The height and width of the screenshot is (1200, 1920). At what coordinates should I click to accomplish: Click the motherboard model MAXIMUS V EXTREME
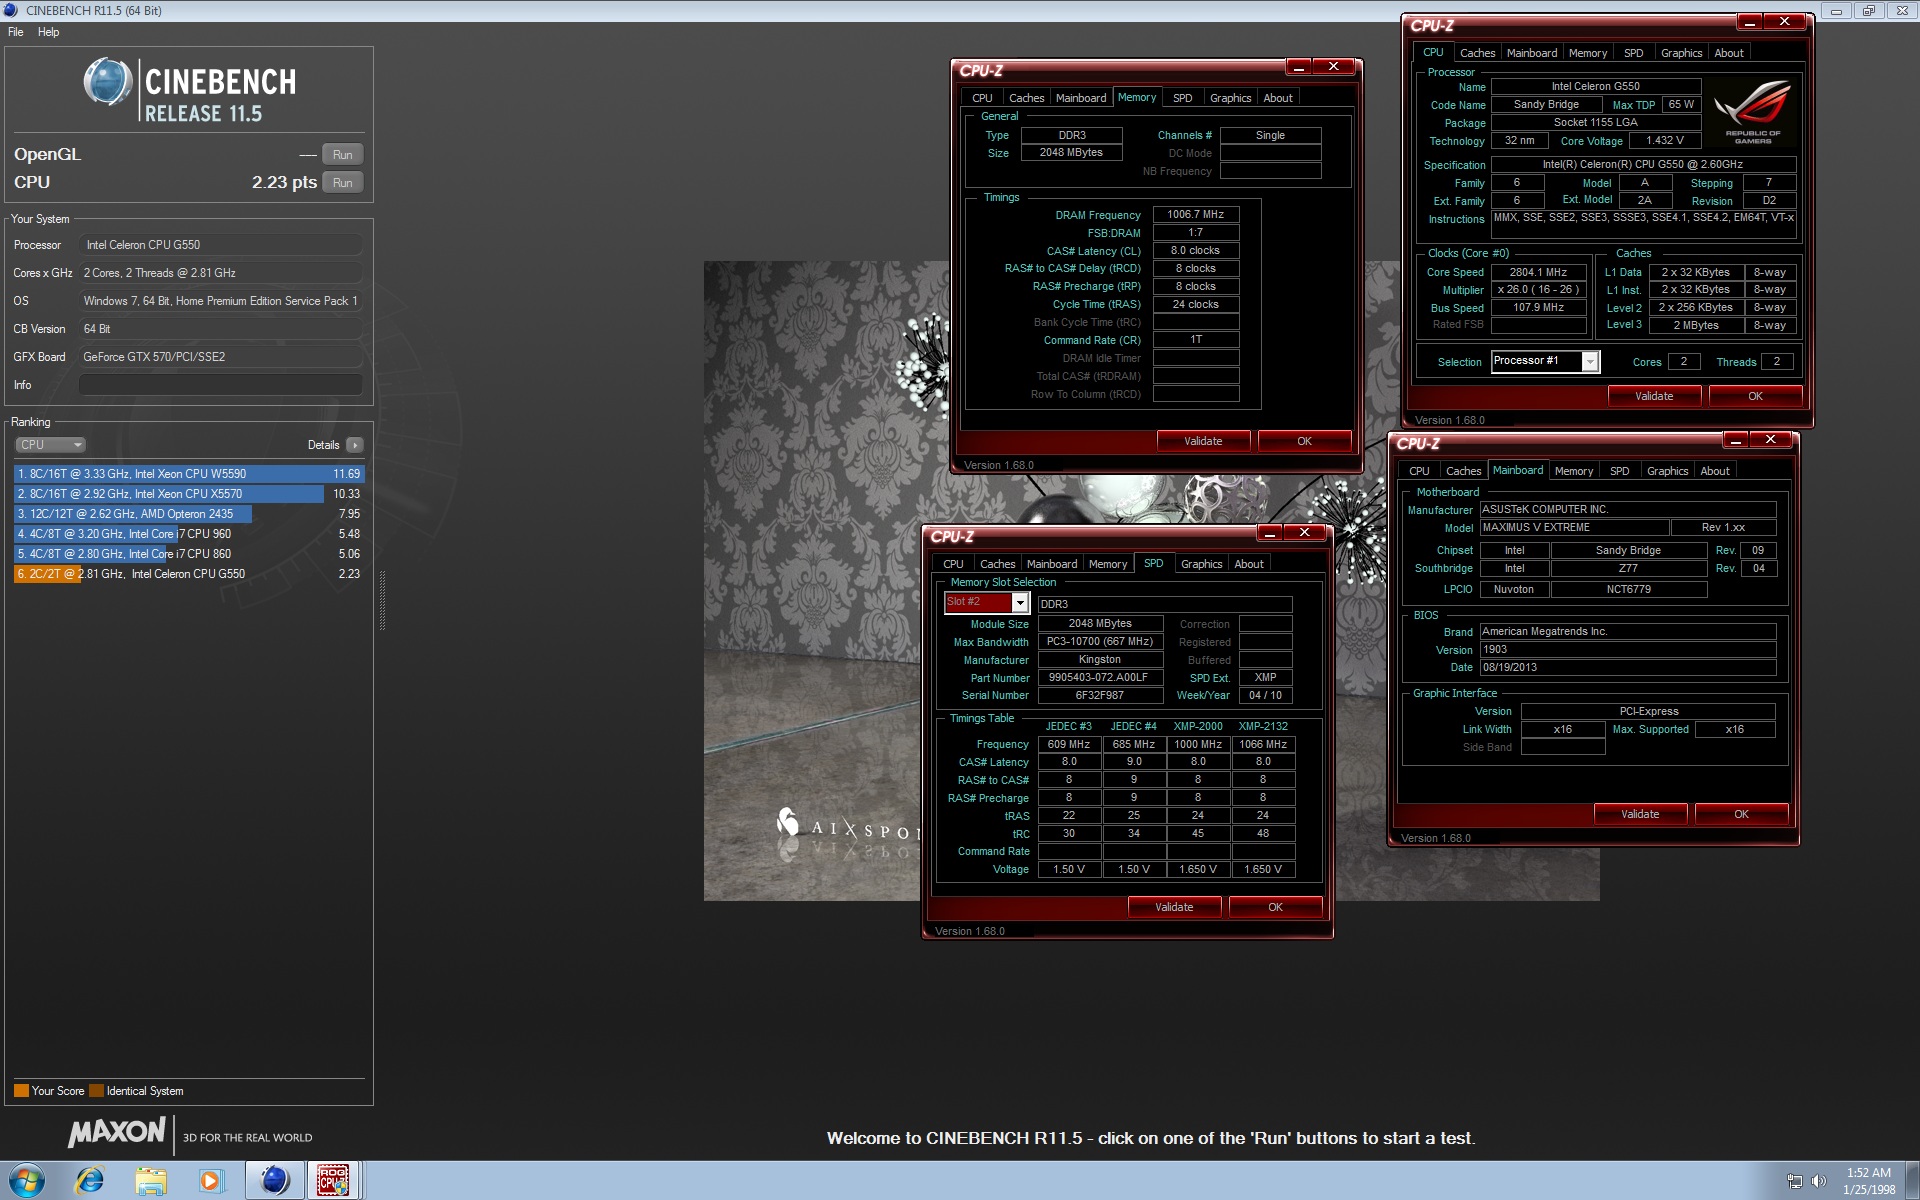(x=1574, y=527)
